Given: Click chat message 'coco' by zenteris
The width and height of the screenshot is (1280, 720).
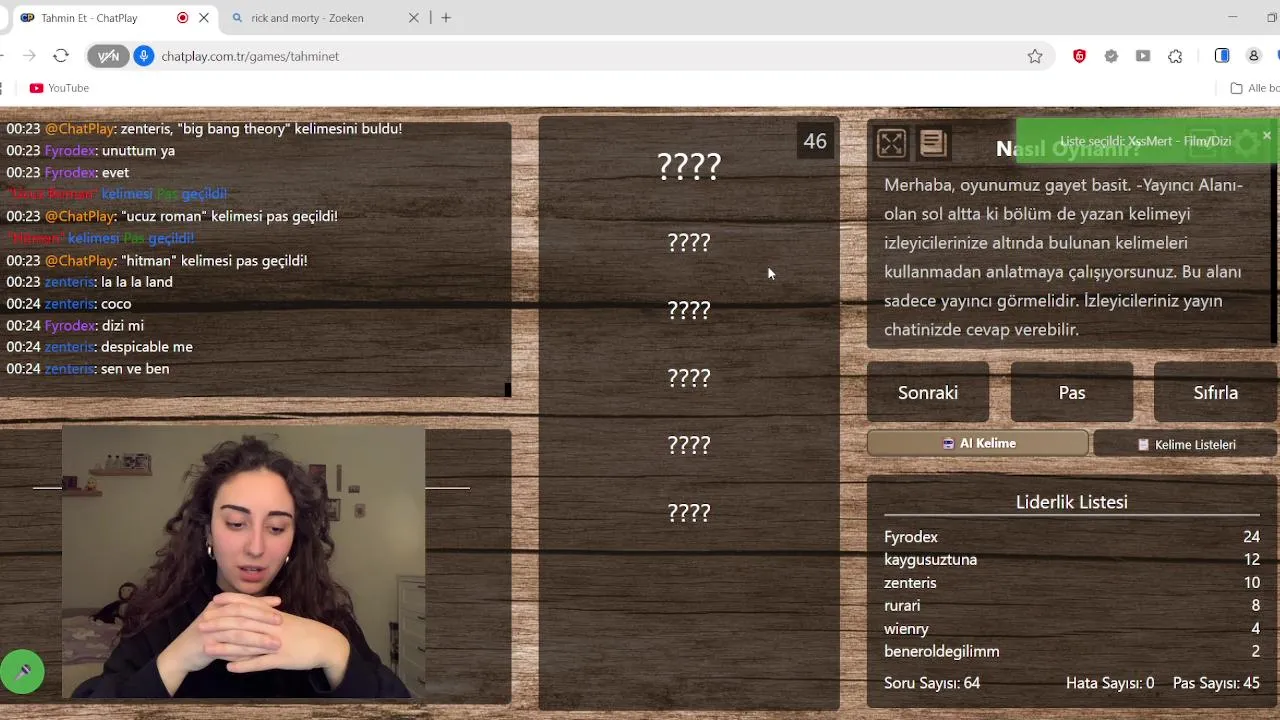Looking at the screenshot, I should 116,304.
